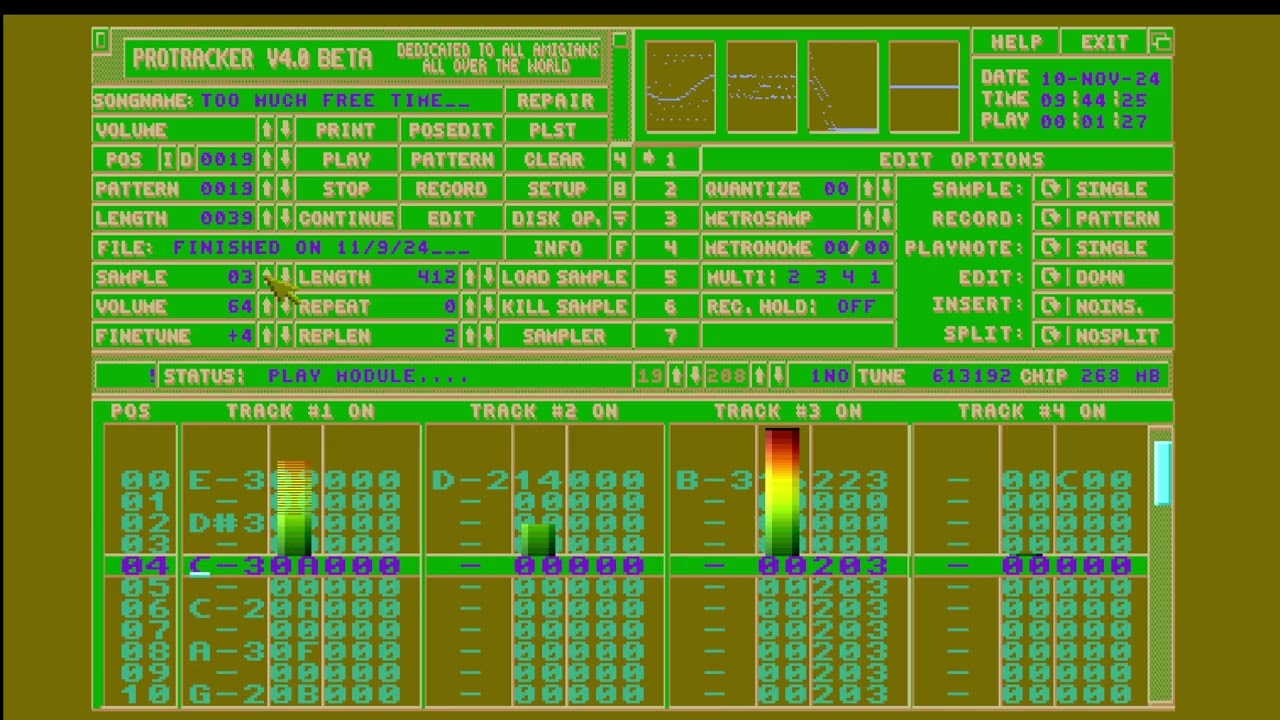Viewport: 1280px width, 720px height.
Task: Increase REPEAT value with the up arrow
Action: [470, 307]
